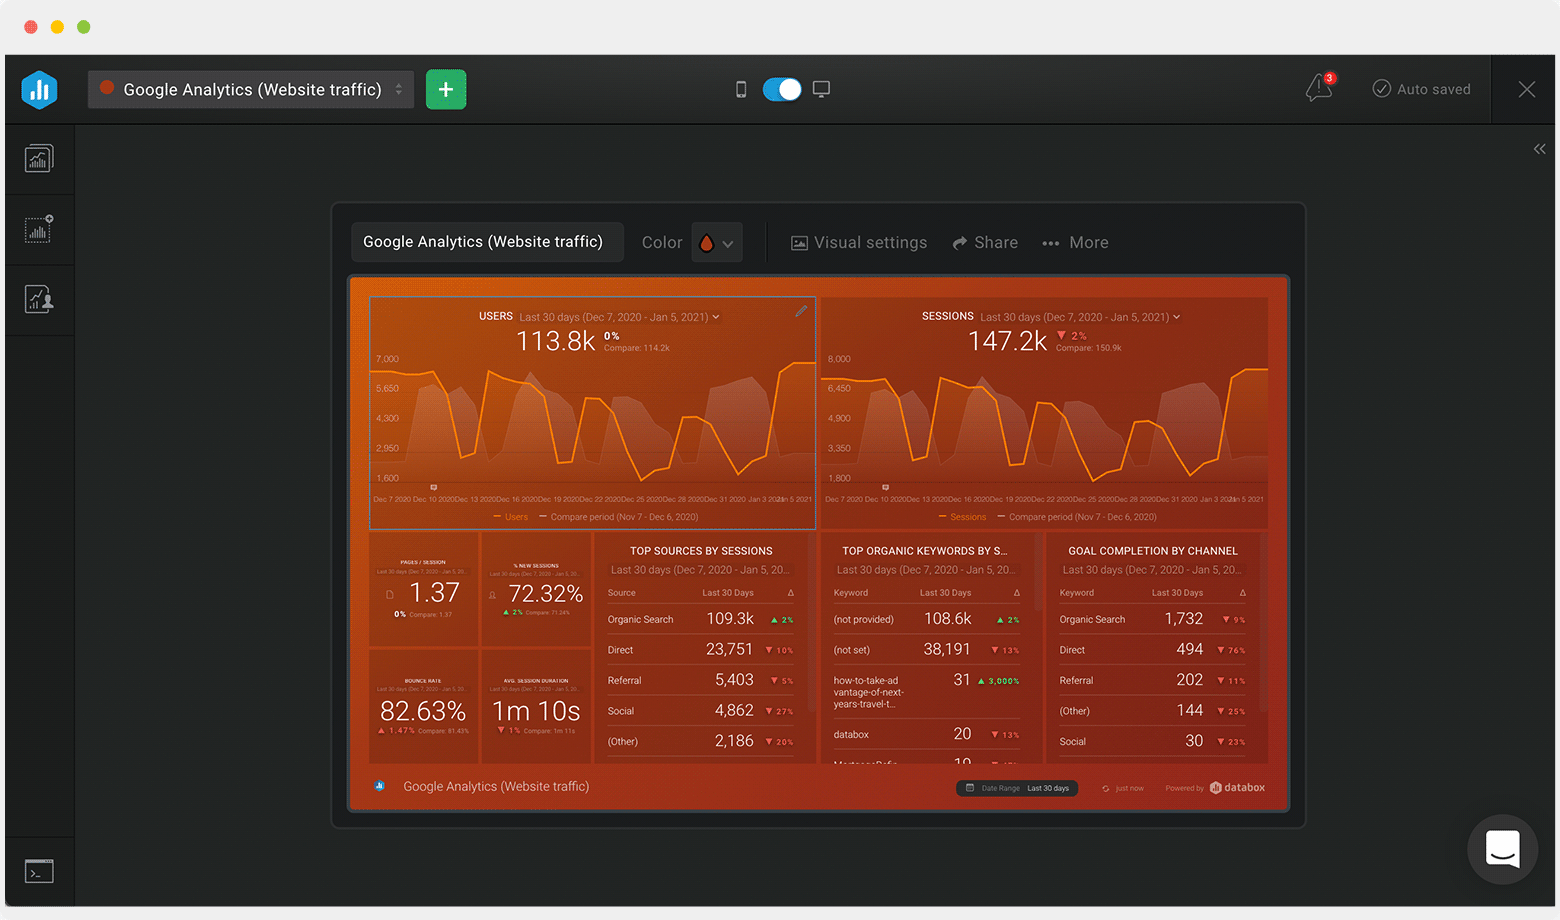Image resolution: width=1560 pixels, height=920 pixels.
Task: Toggle the mobile/desktop view switch
Action: coord(781,90)
